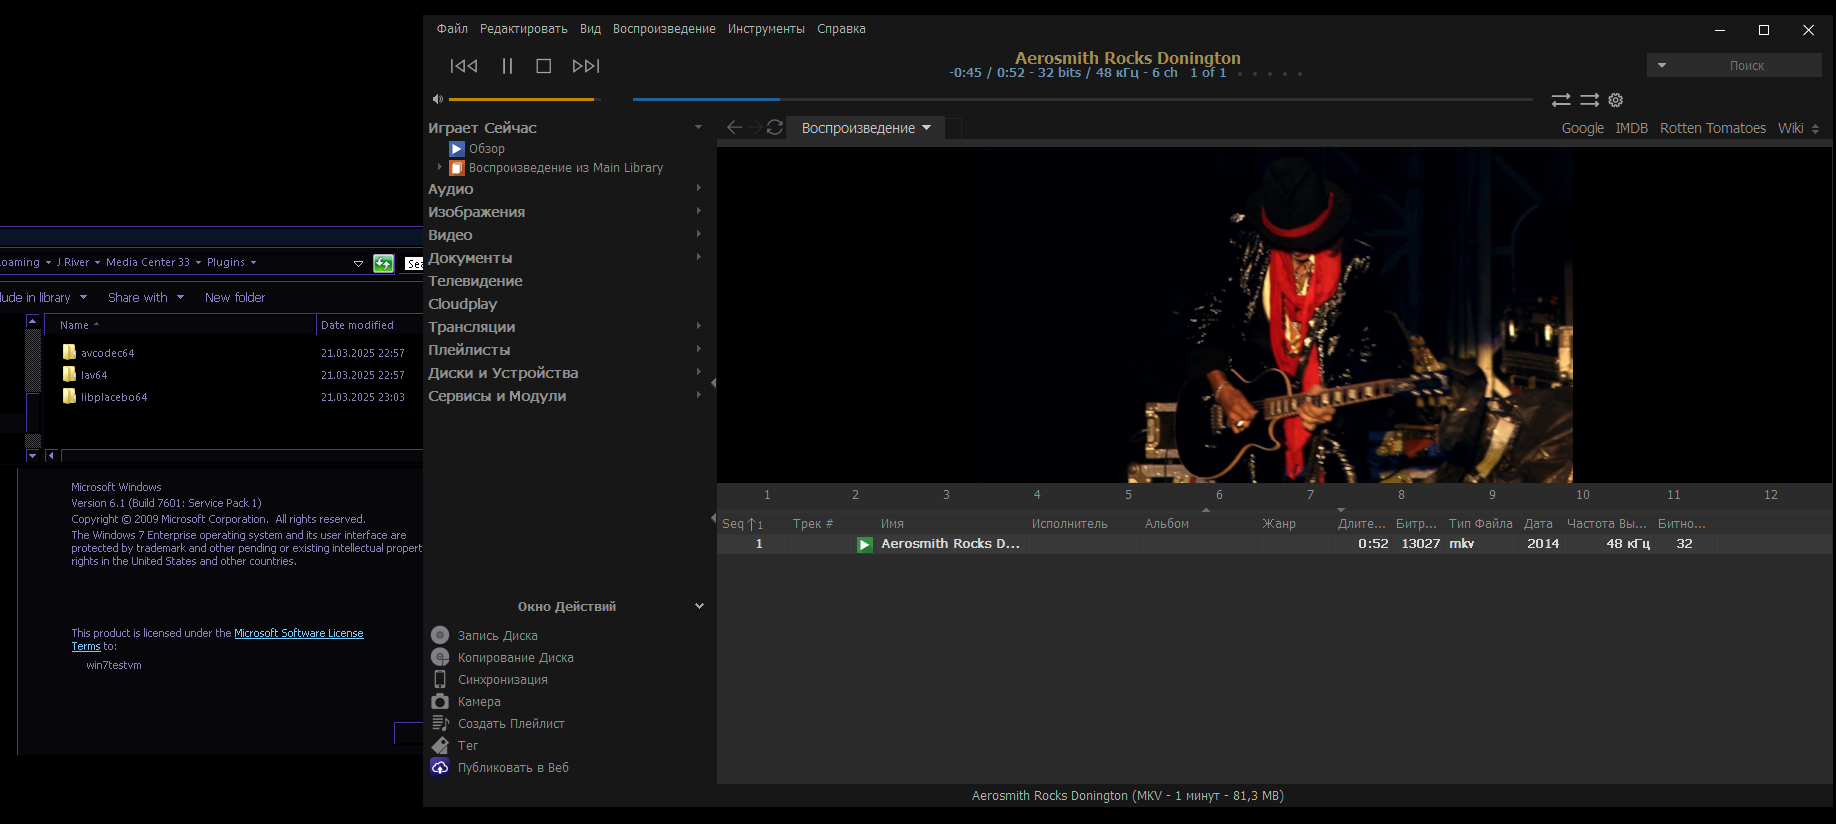Open the Файл menu
This screenshot has width=1836, height=824.
pos(452,29)
